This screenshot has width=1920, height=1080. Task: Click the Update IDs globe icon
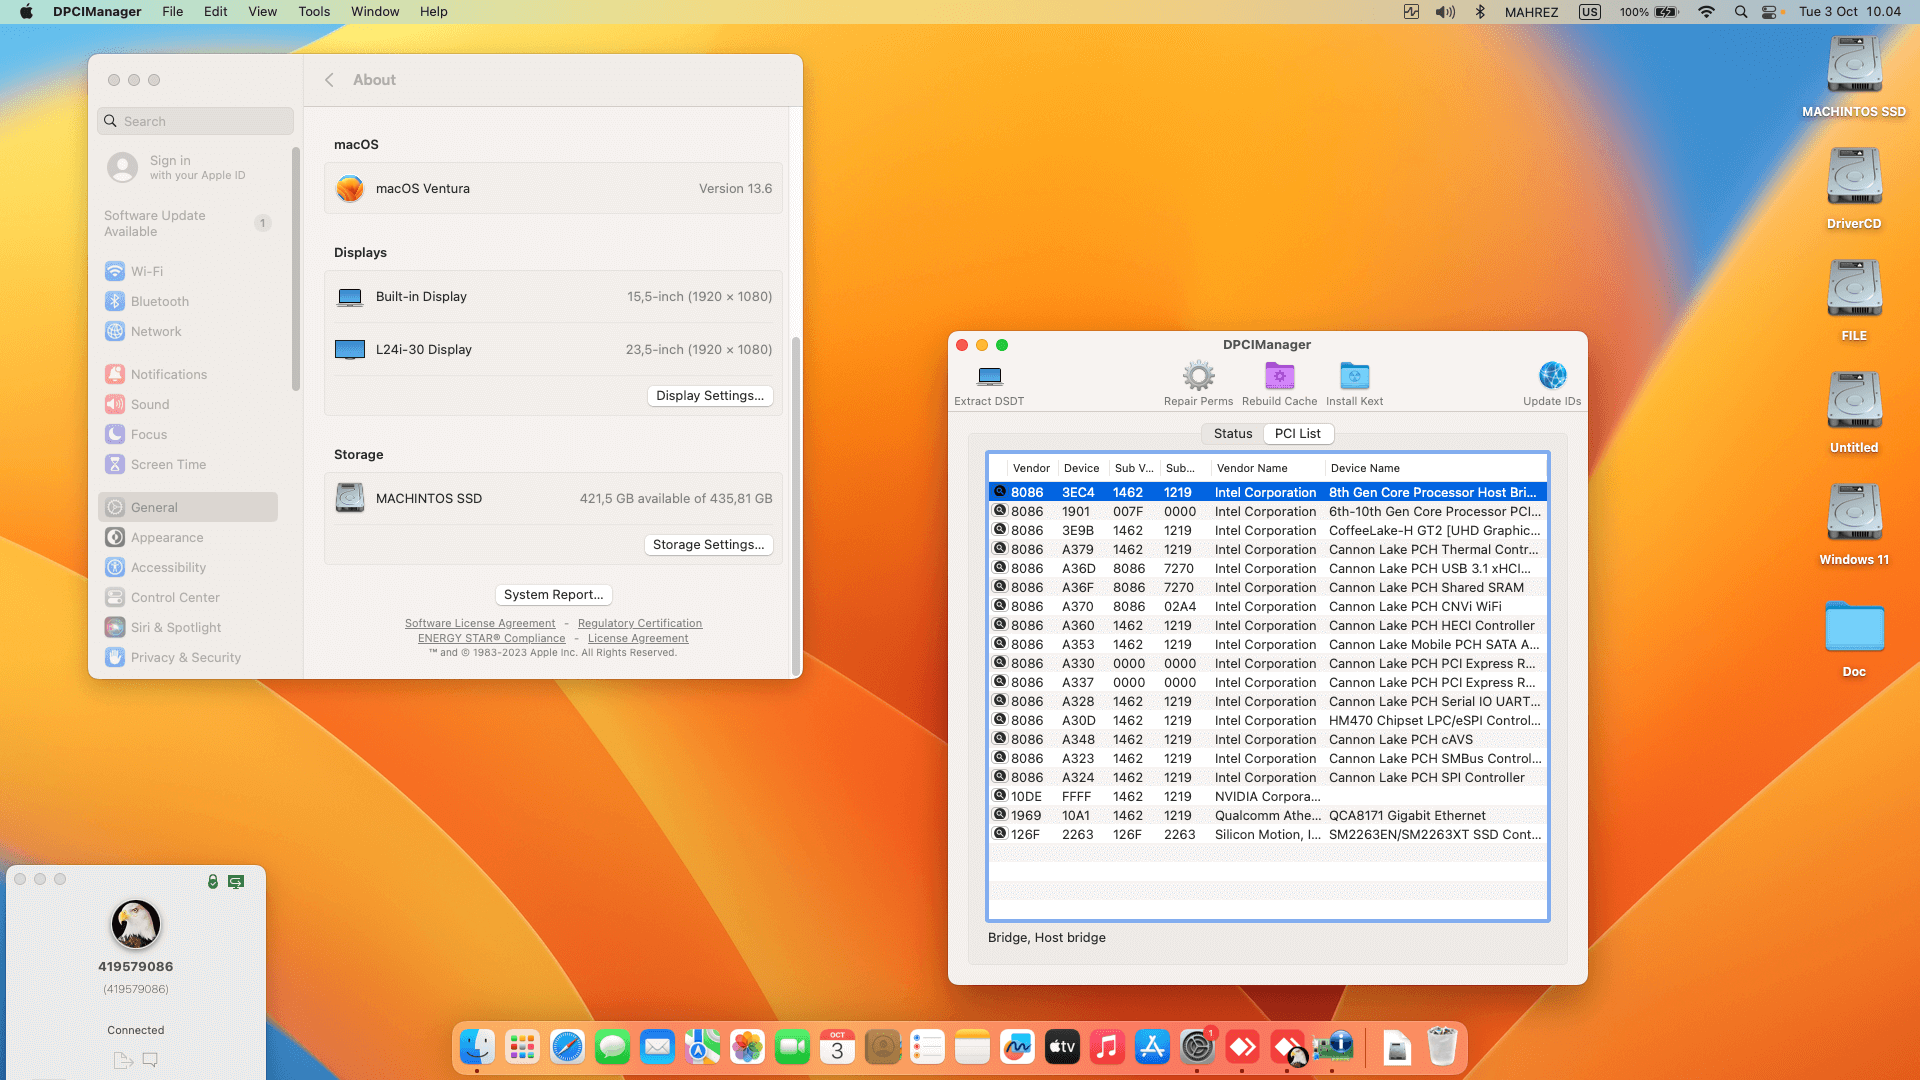point(1552,376)
